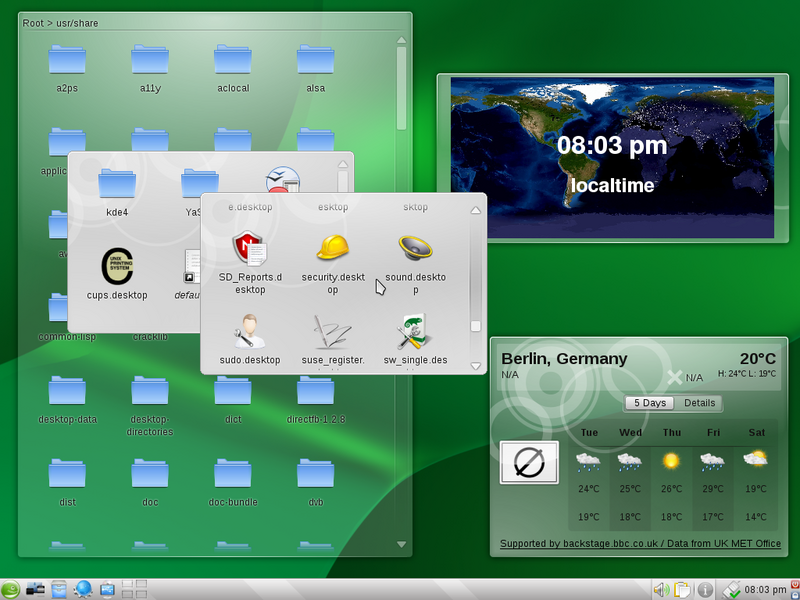800x600 pixels.
Task: Click the backstage.bbc.co.uk data source link
Action: 640,544
